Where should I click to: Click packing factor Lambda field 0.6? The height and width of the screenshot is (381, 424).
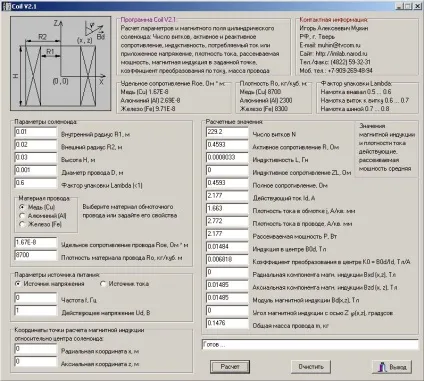(36, 183)
